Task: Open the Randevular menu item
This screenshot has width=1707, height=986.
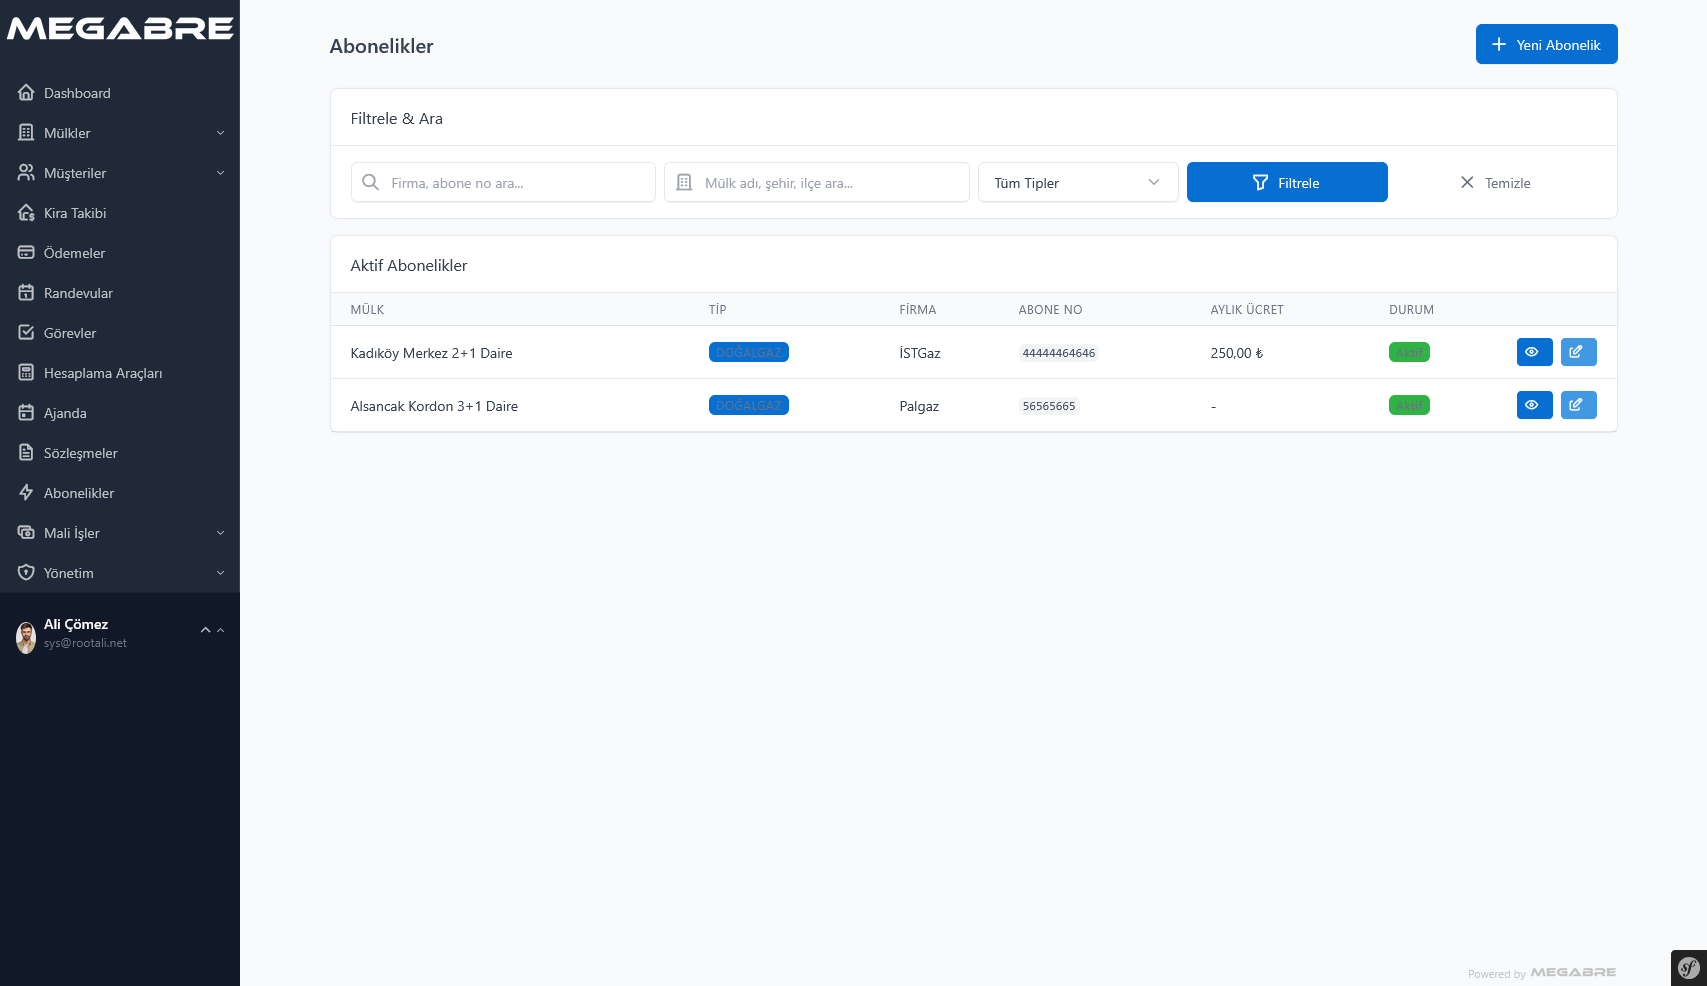Action: coord(78,293)
